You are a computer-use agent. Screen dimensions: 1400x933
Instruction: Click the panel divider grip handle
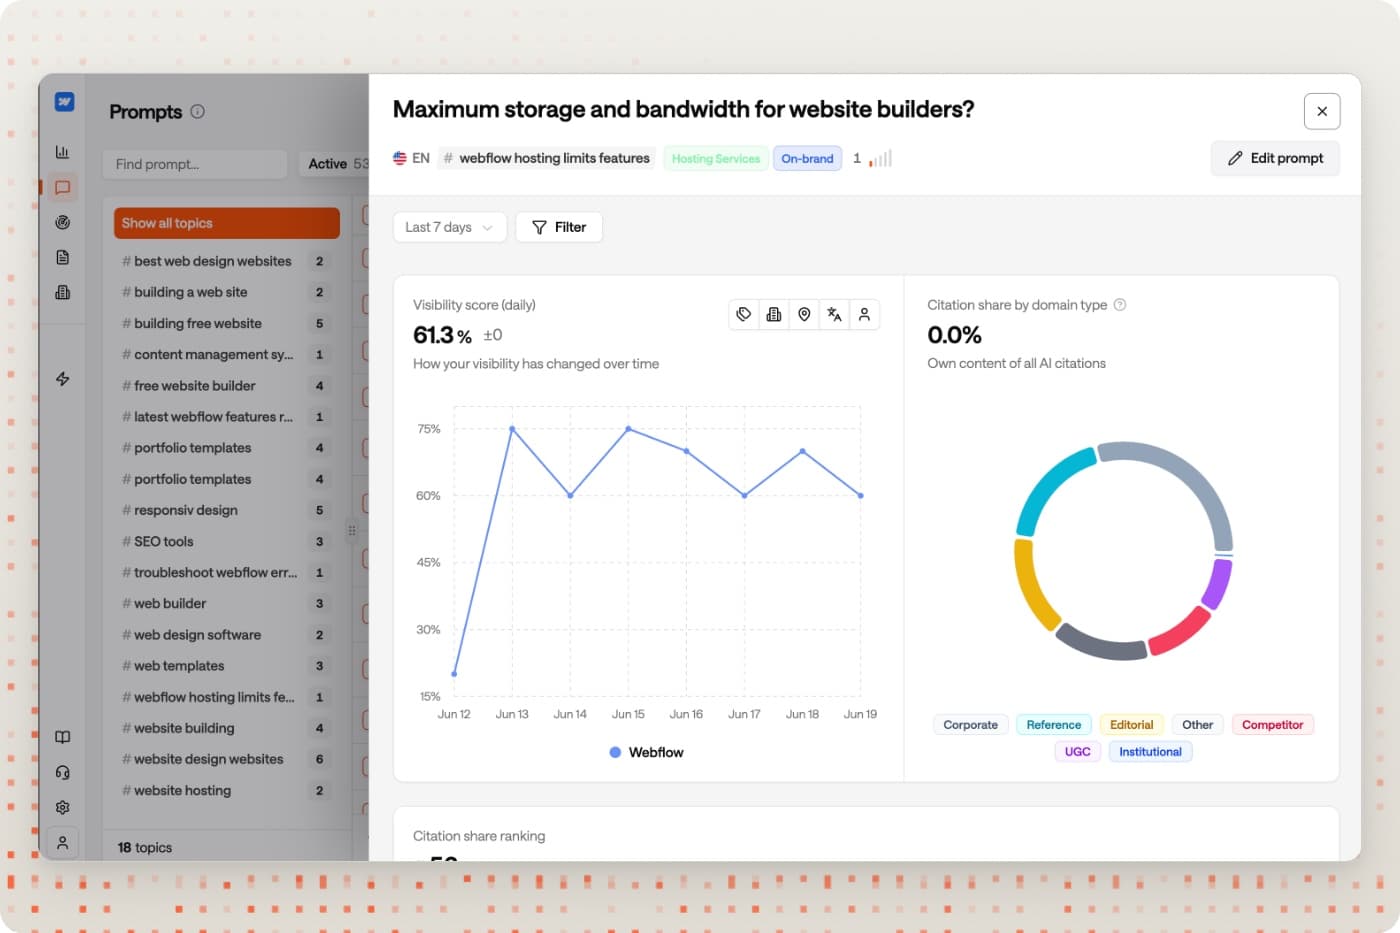[x=352, y=531]
